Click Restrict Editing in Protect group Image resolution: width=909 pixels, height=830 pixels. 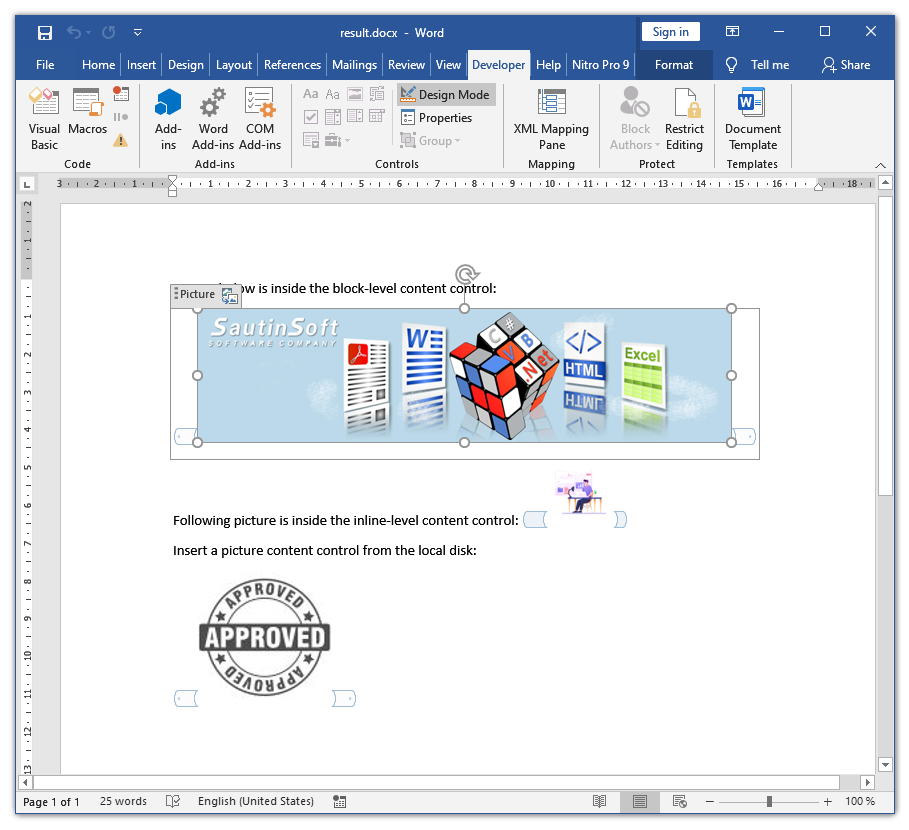[684, 118]
